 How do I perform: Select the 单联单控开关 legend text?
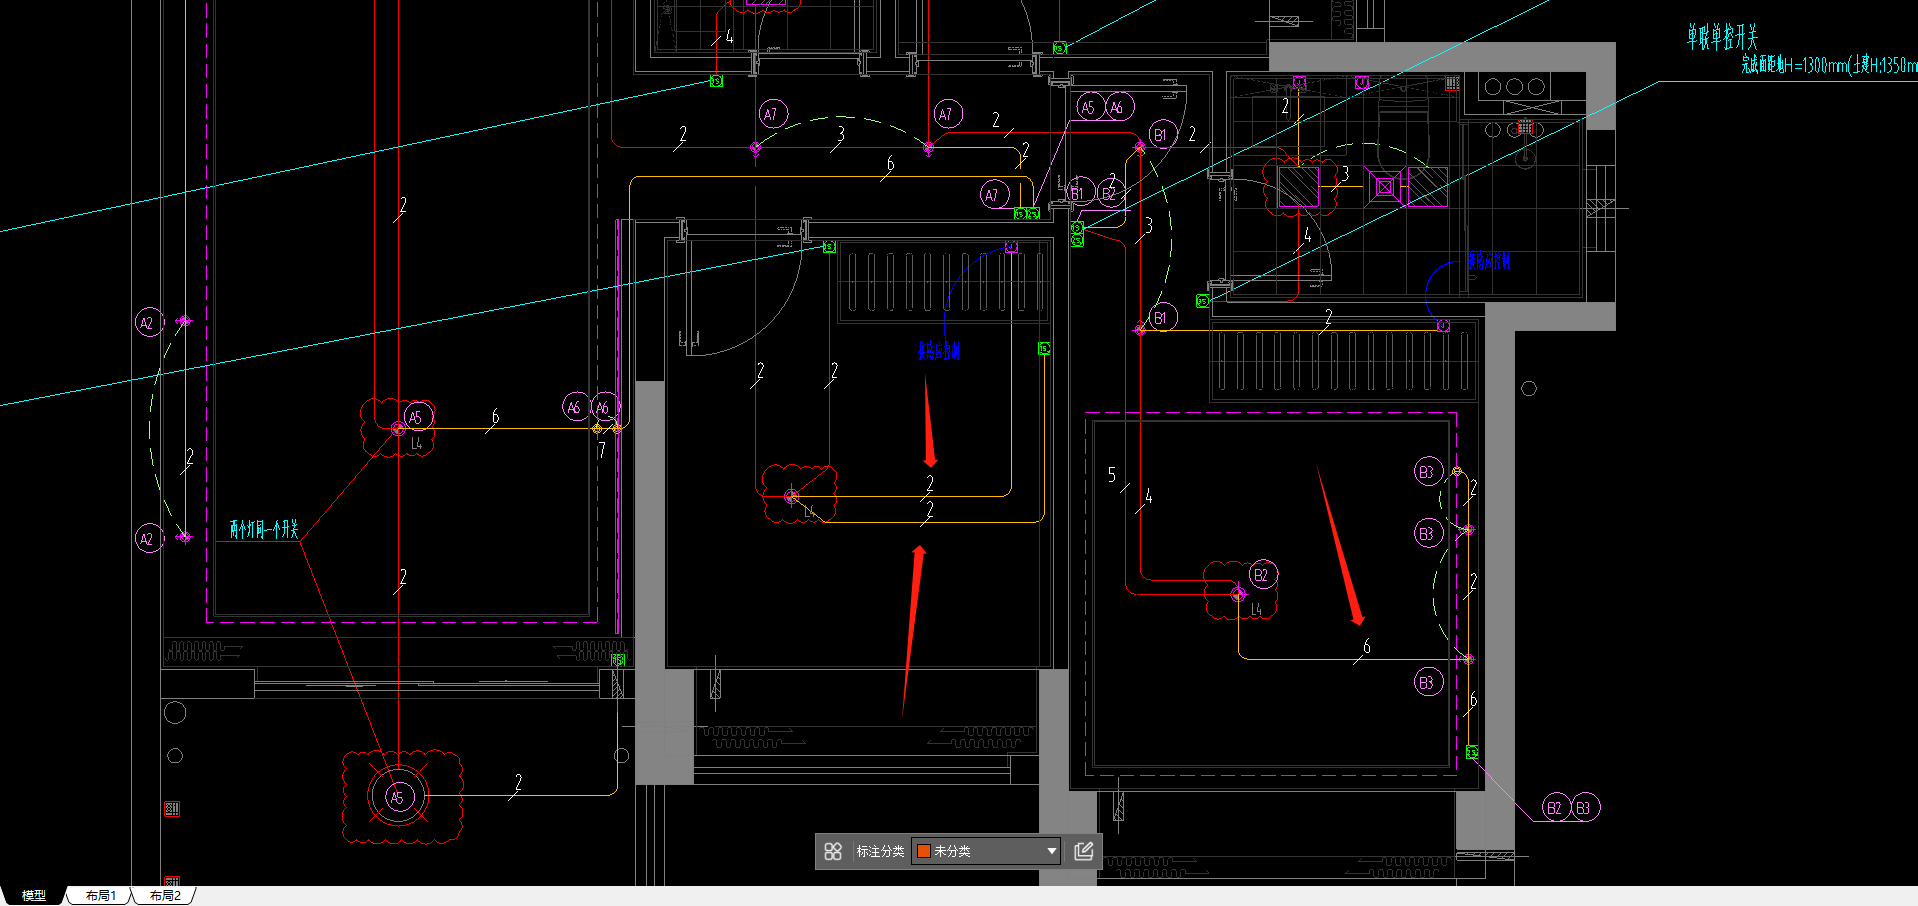pos(1722,38)
